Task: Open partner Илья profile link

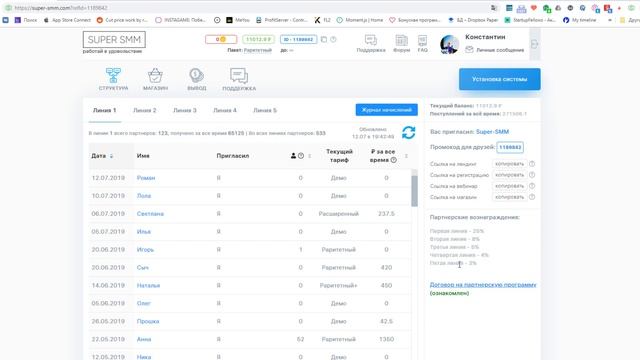Action: tap(144, 232)
